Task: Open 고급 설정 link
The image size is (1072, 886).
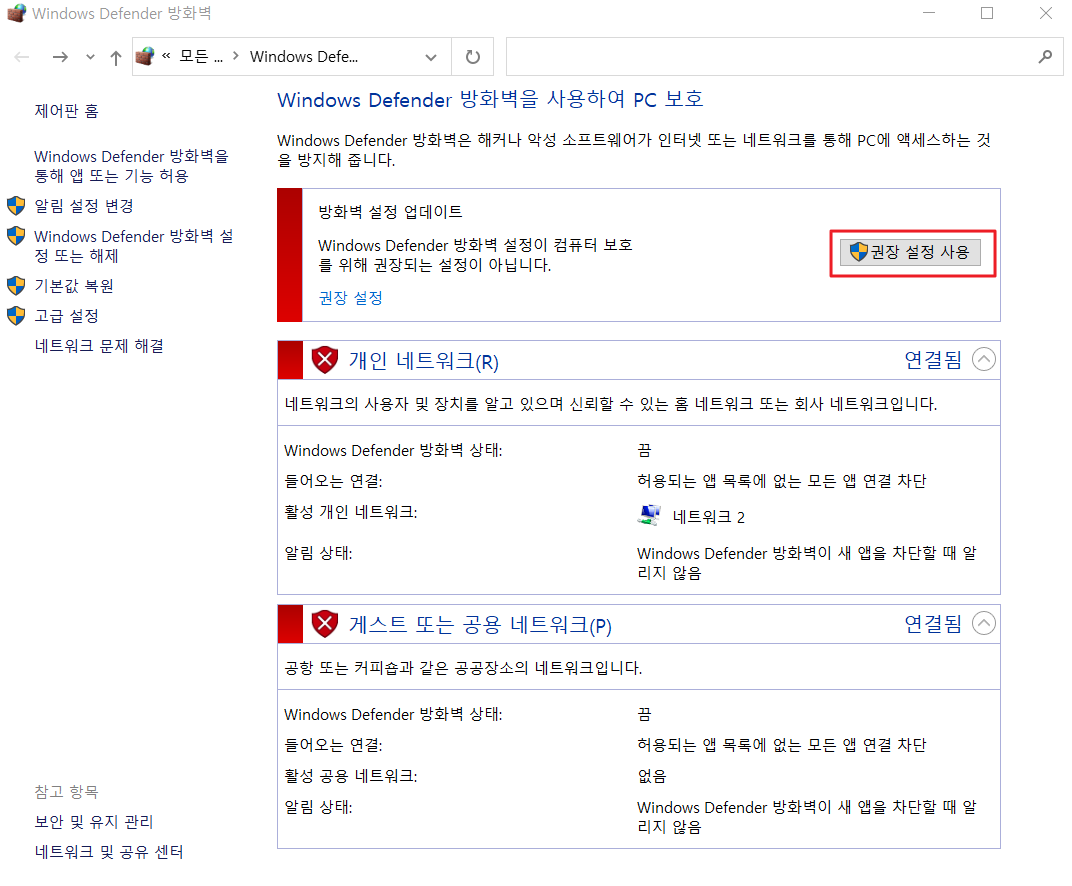Action: pos(67,316)
